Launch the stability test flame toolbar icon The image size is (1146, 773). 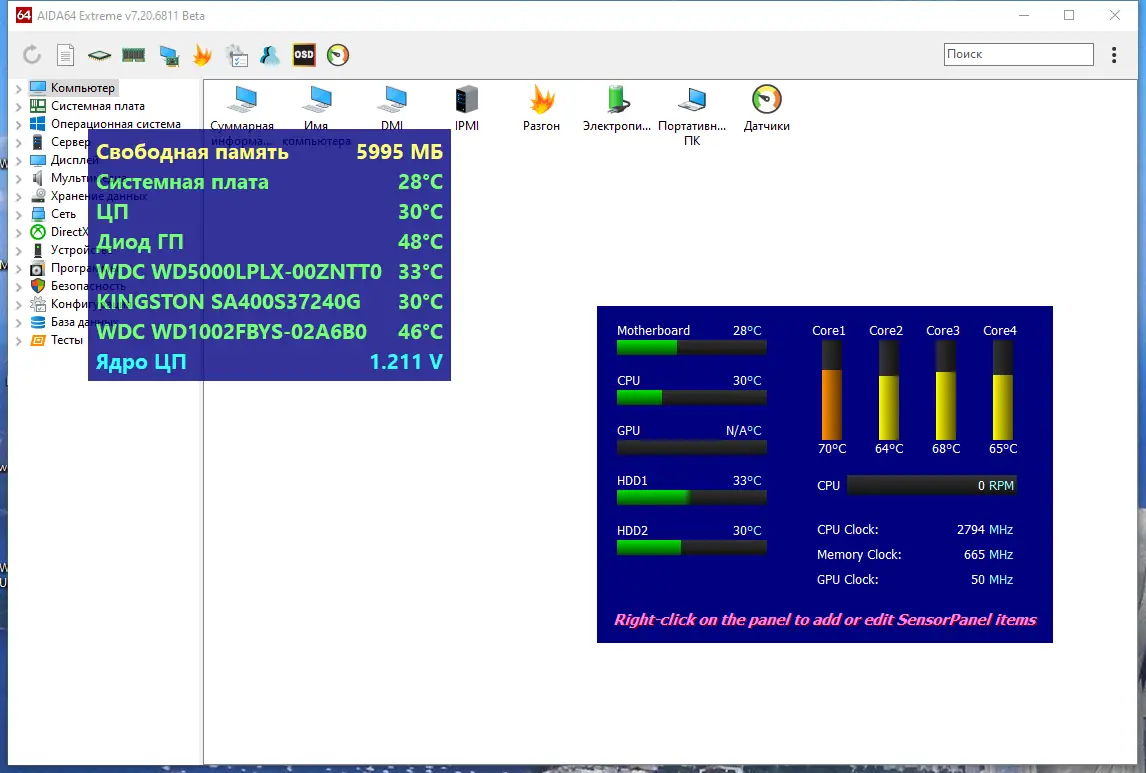(202, 55)
